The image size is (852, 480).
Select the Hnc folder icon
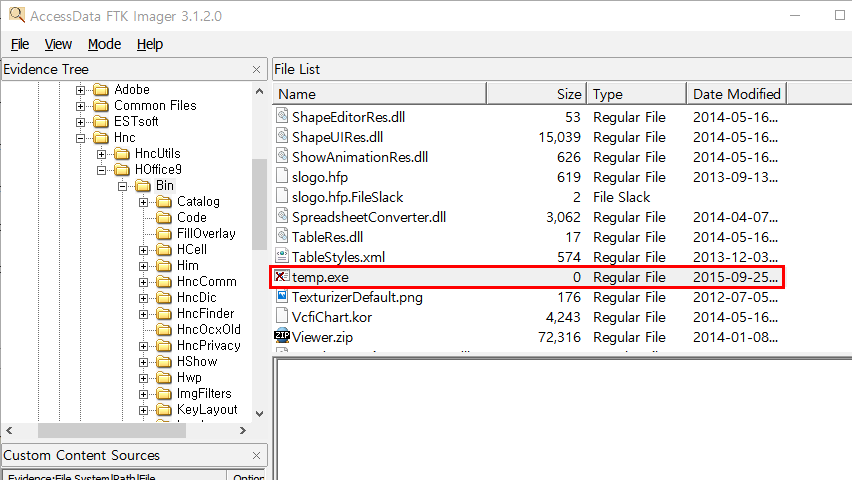[101, 138]
